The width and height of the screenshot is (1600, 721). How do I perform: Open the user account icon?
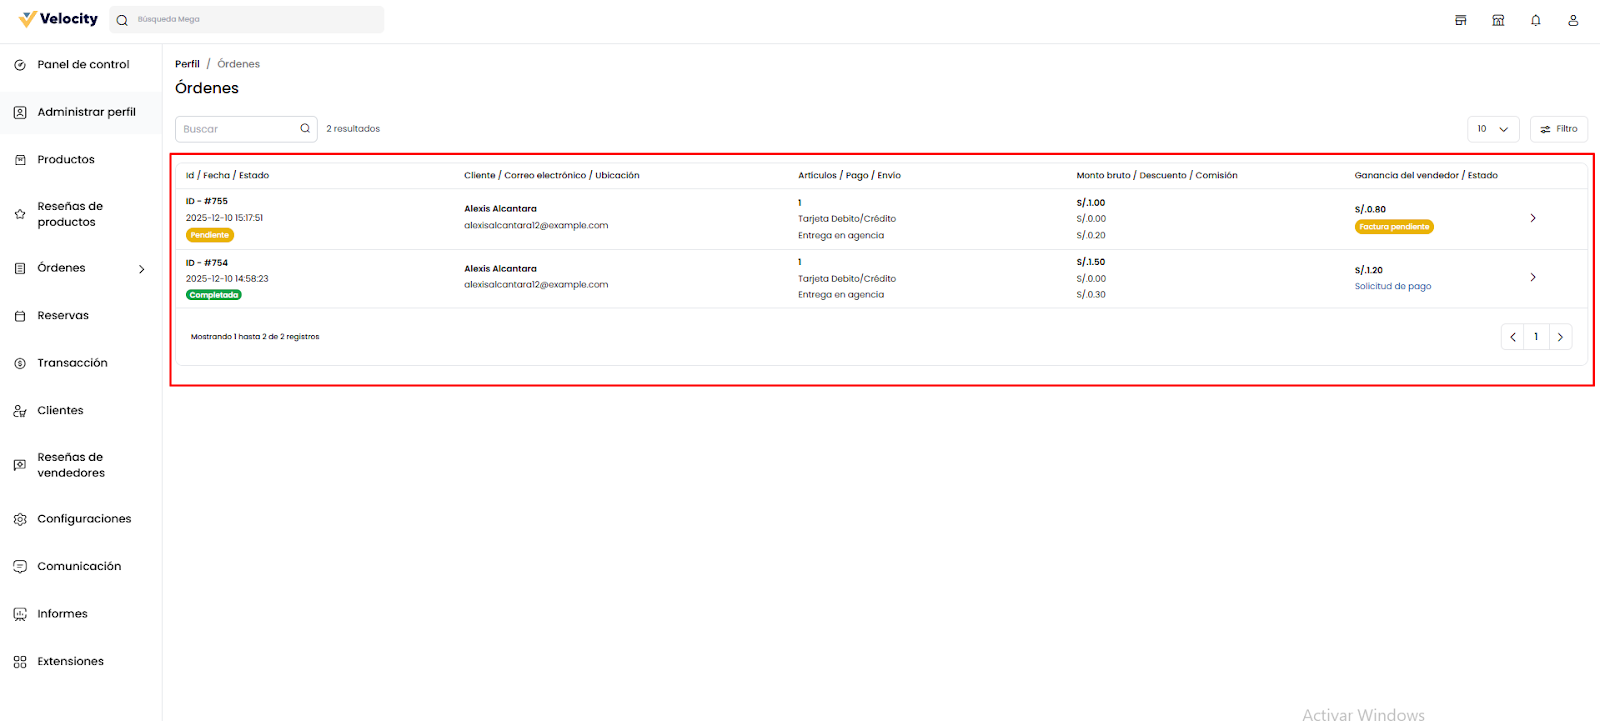click(x=1573, y=20)
